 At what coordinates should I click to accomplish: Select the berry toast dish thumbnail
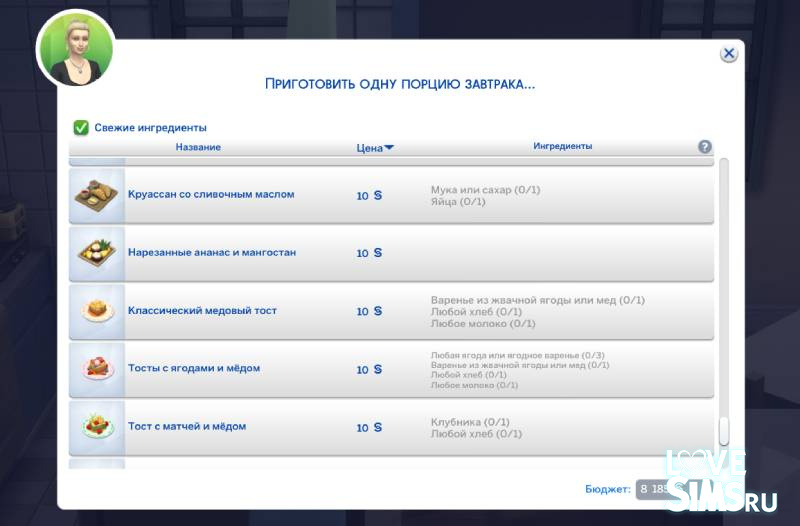pyautogui.click(x=97, y=369)
